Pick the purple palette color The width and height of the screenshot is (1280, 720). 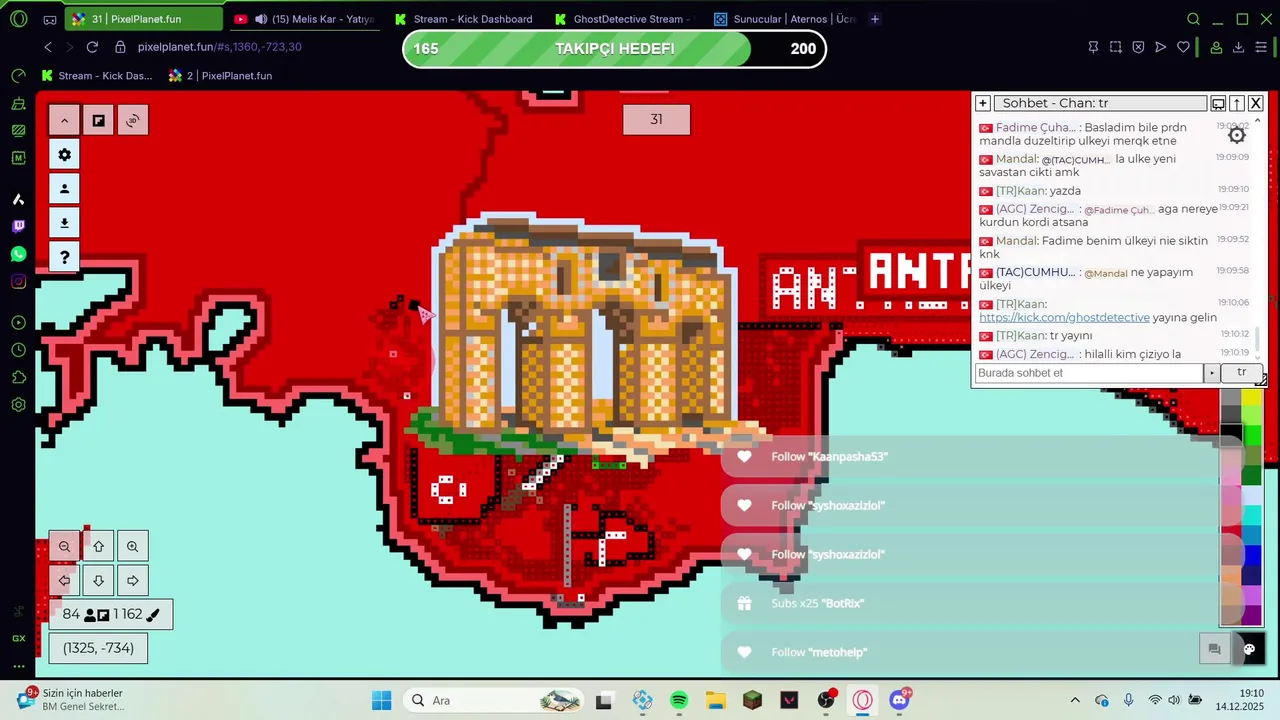pyautogui.click(x=1251, y=613)
